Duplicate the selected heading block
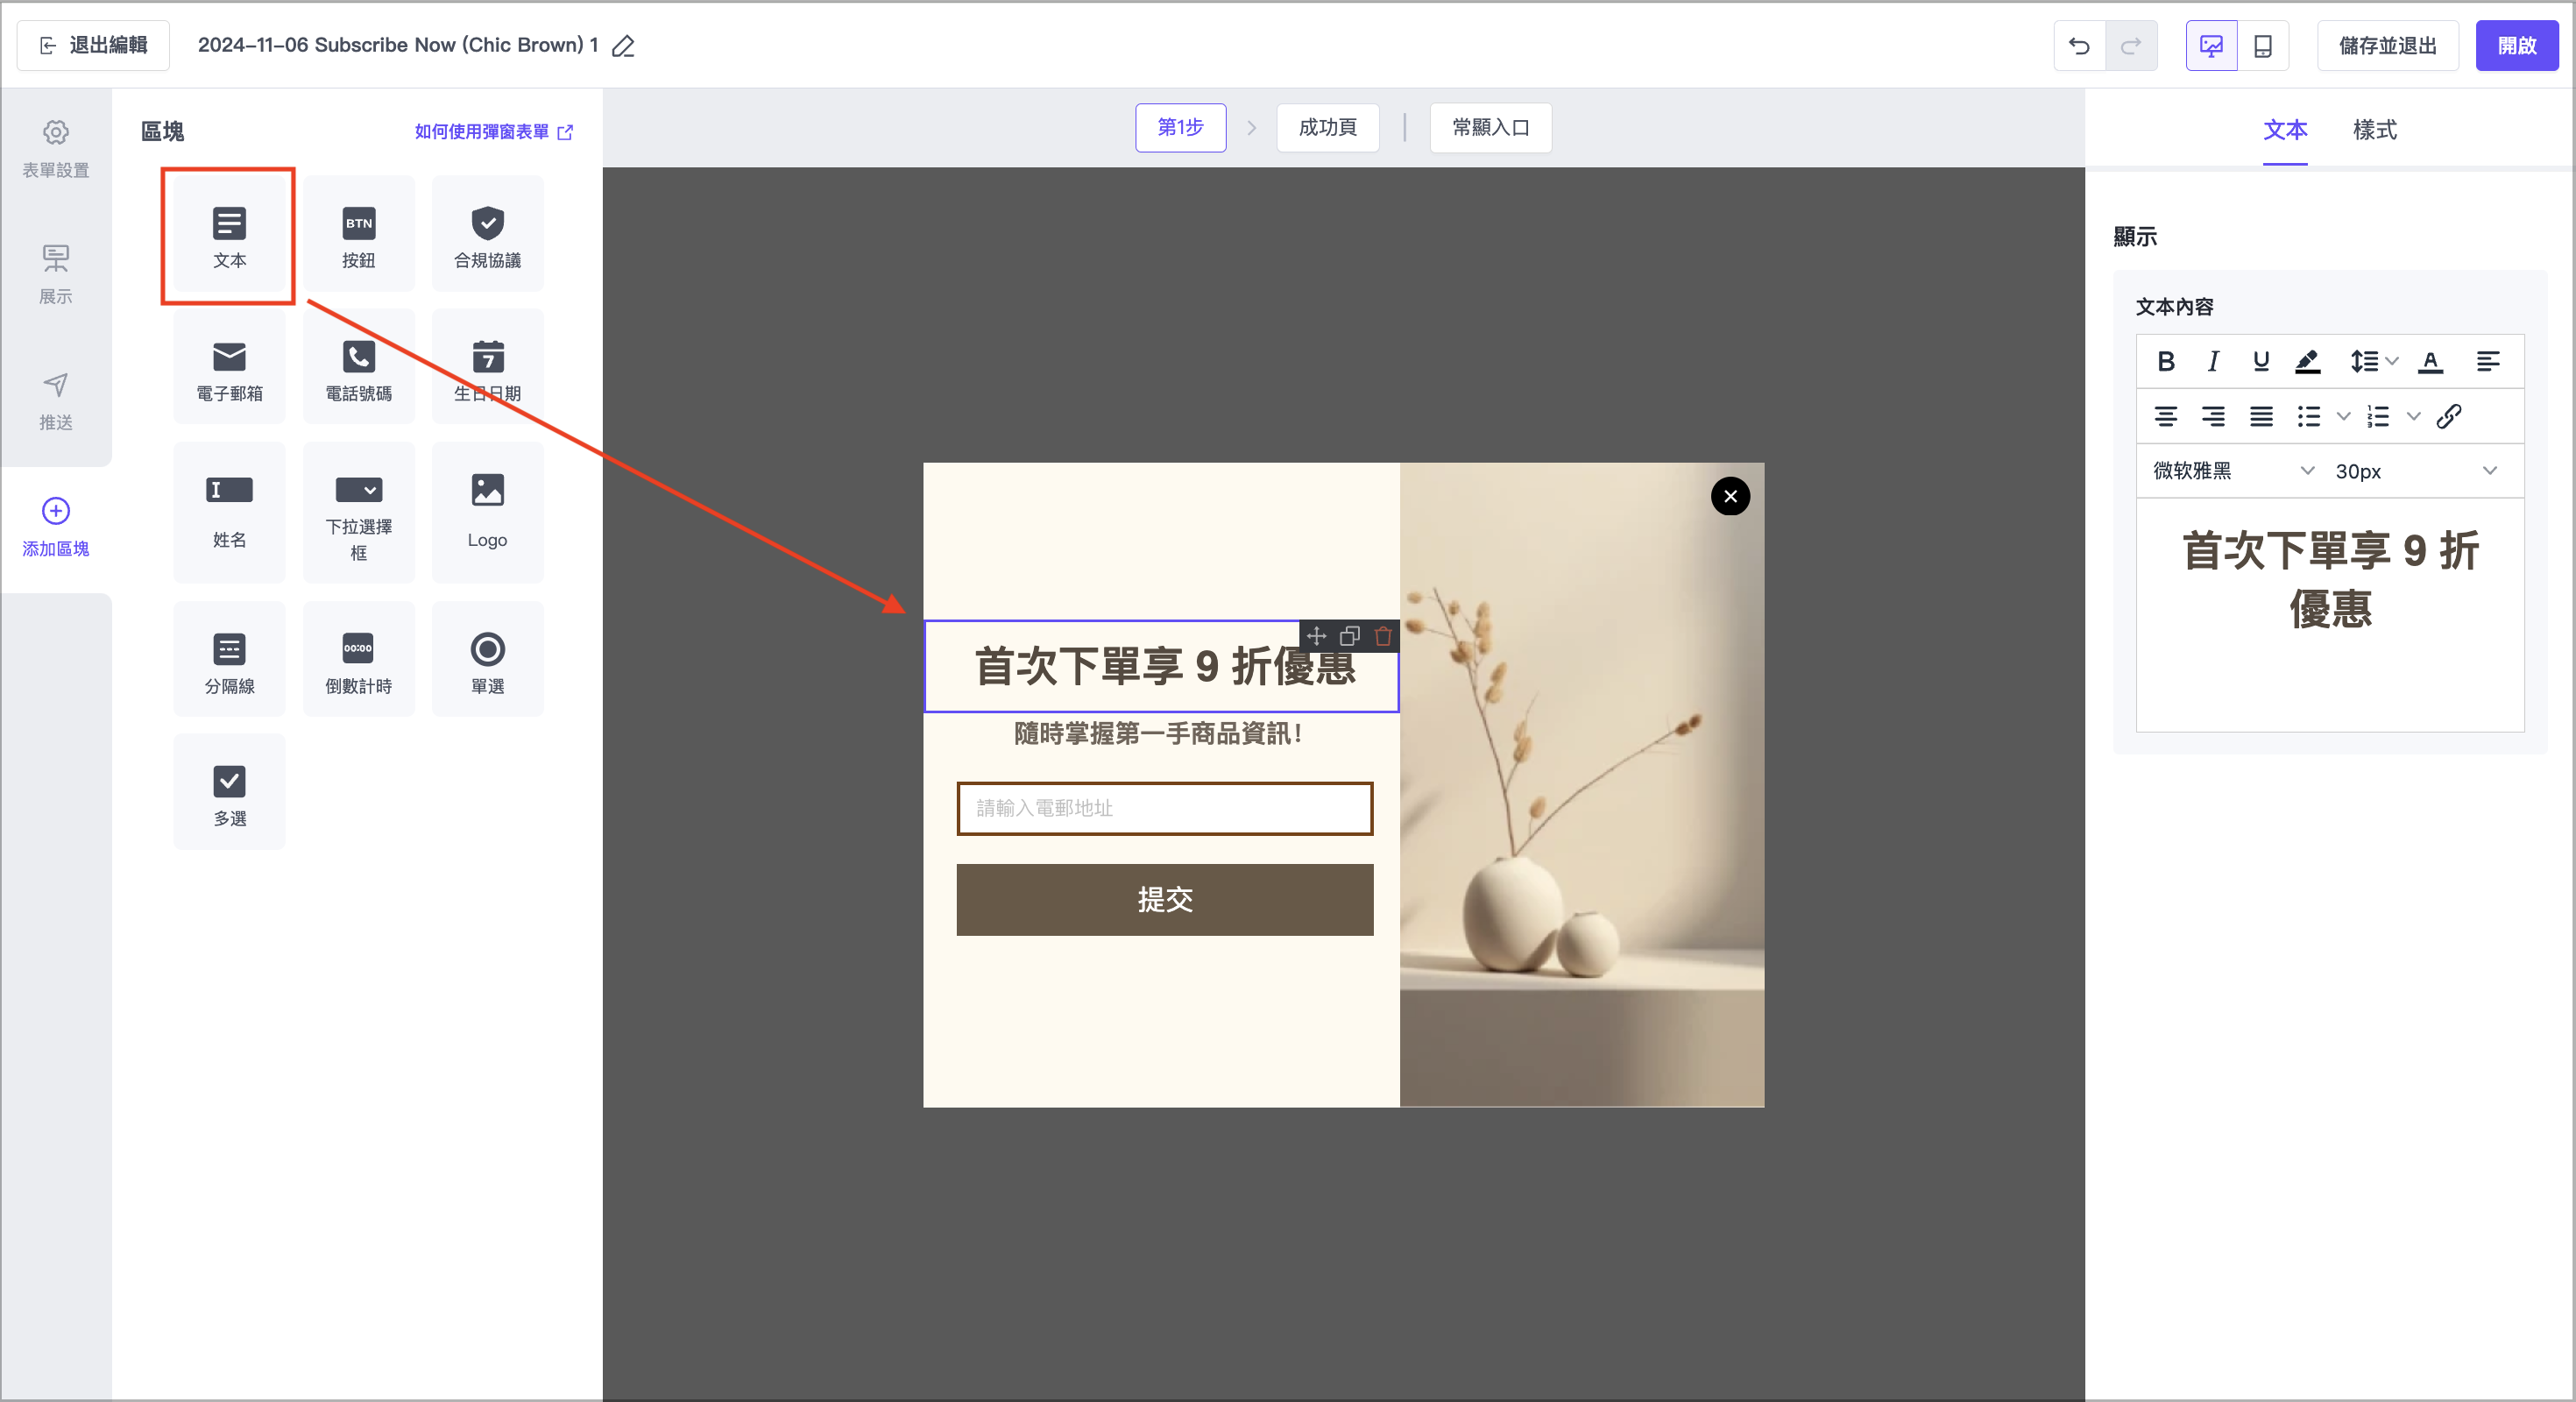The width and height of the screenshot is (2576, 1402). coord(1350,636)
